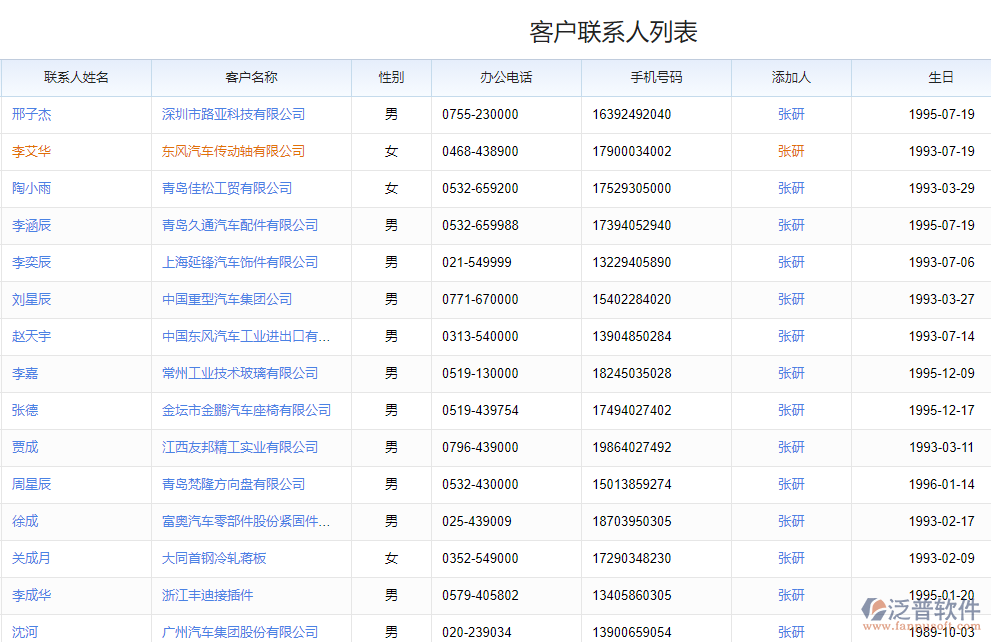Select the 生日 column header
Screen dimensions: 991x642
coord(940,78)
